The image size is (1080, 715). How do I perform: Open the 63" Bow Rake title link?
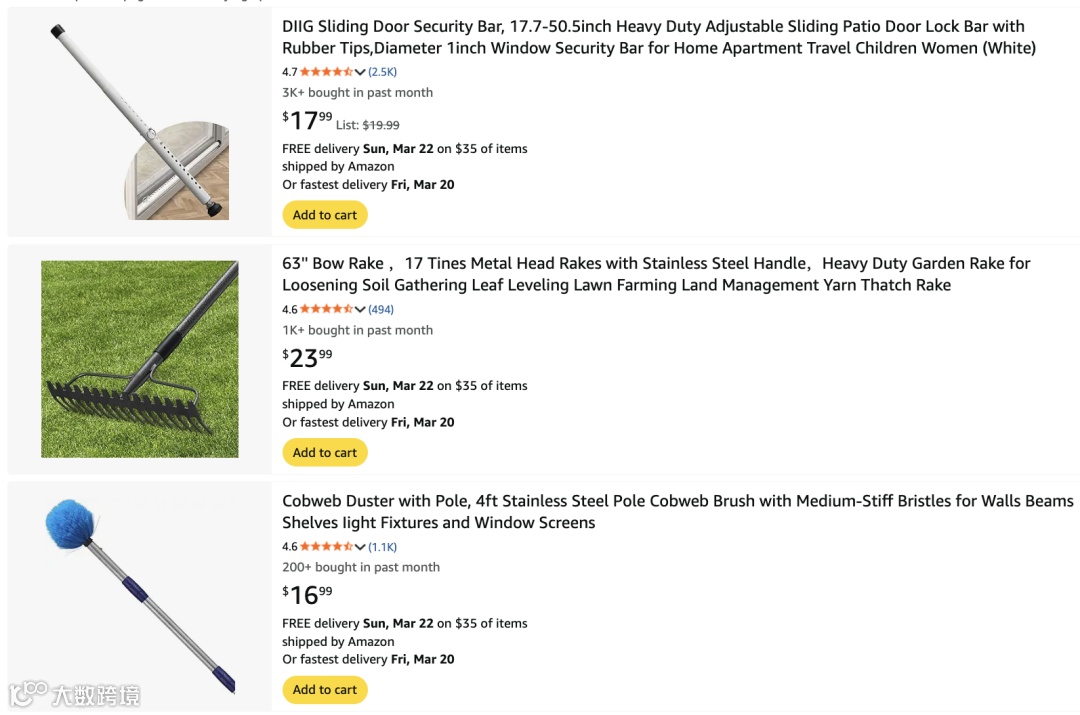pos(655,274)
